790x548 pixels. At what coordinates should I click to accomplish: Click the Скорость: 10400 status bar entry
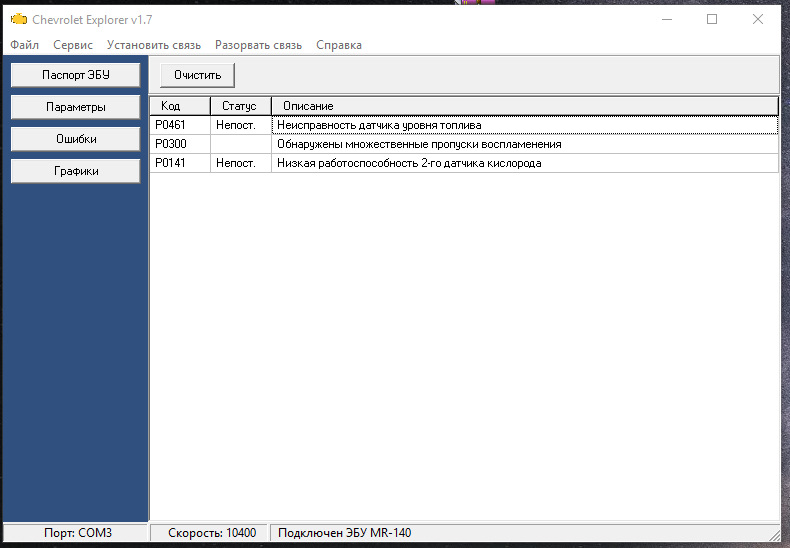pos(210,533)
